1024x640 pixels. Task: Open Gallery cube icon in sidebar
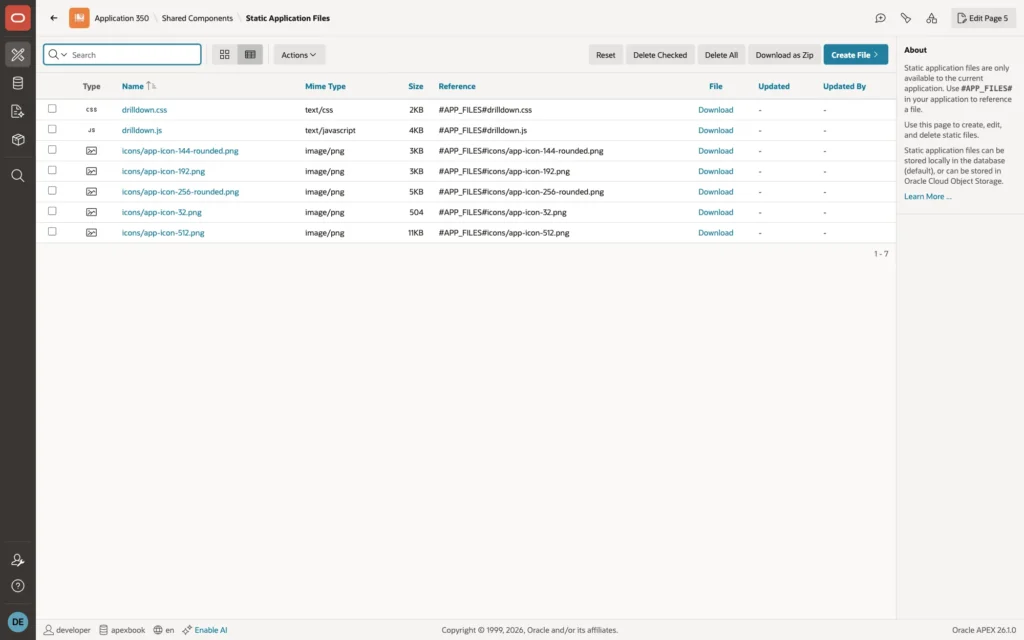18,139
